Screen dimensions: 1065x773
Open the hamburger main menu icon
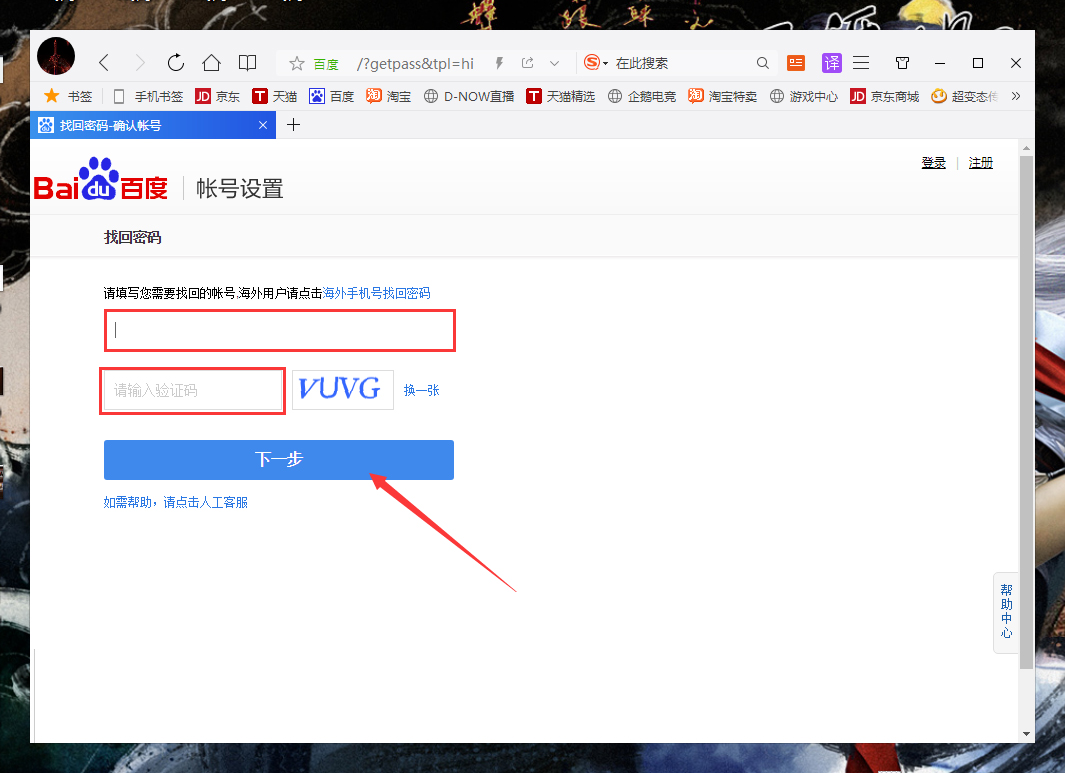click(x=861, y=62)
